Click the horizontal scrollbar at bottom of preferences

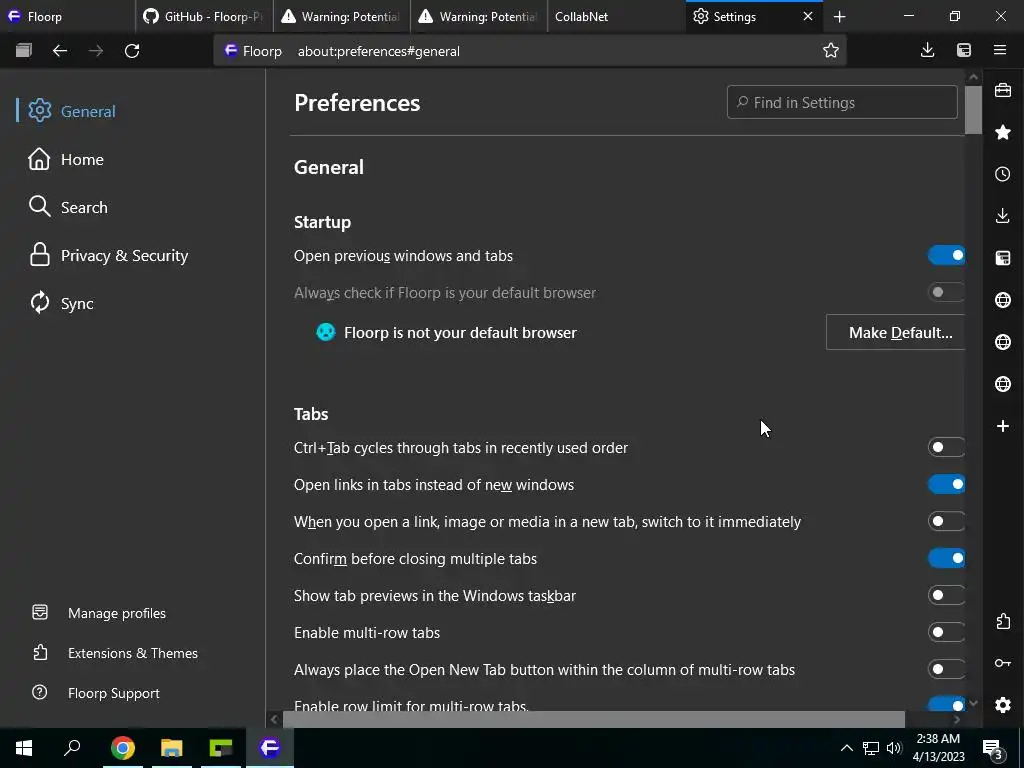coord(594,719)
